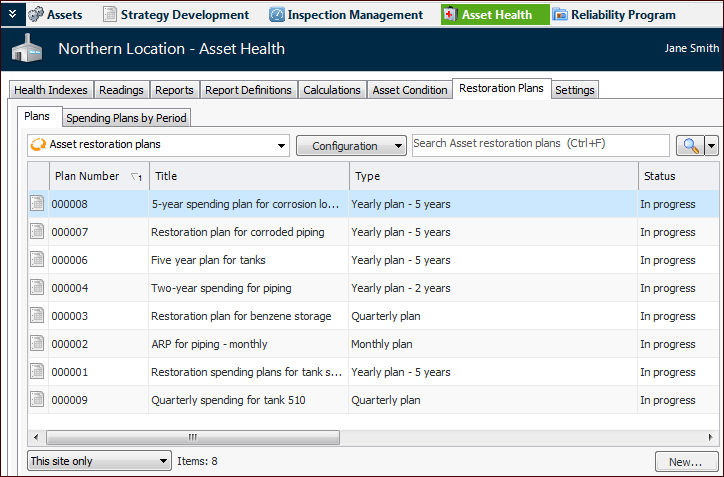
Task: Open the Configuration dropdown button
Action: [351, 146]
